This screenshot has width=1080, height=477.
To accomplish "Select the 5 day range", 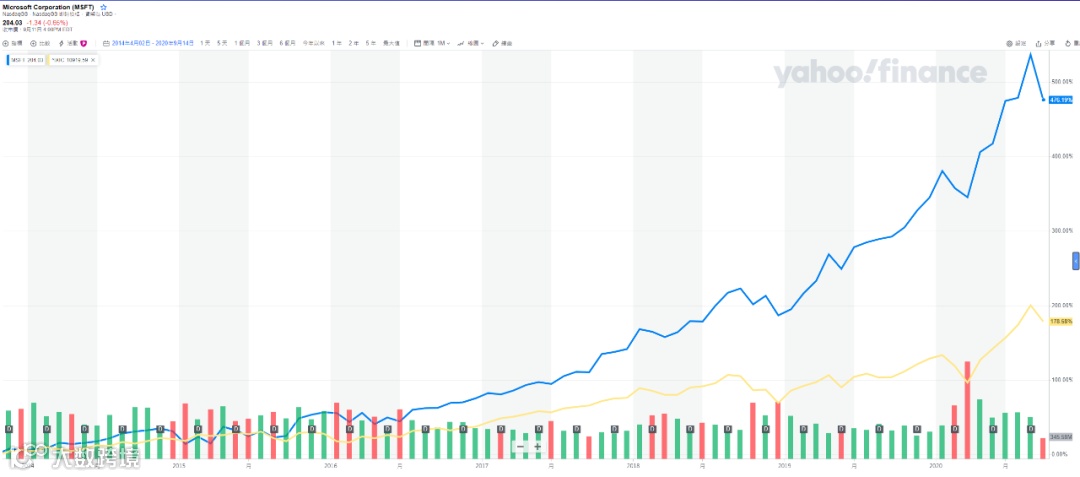I will point(222,43).
